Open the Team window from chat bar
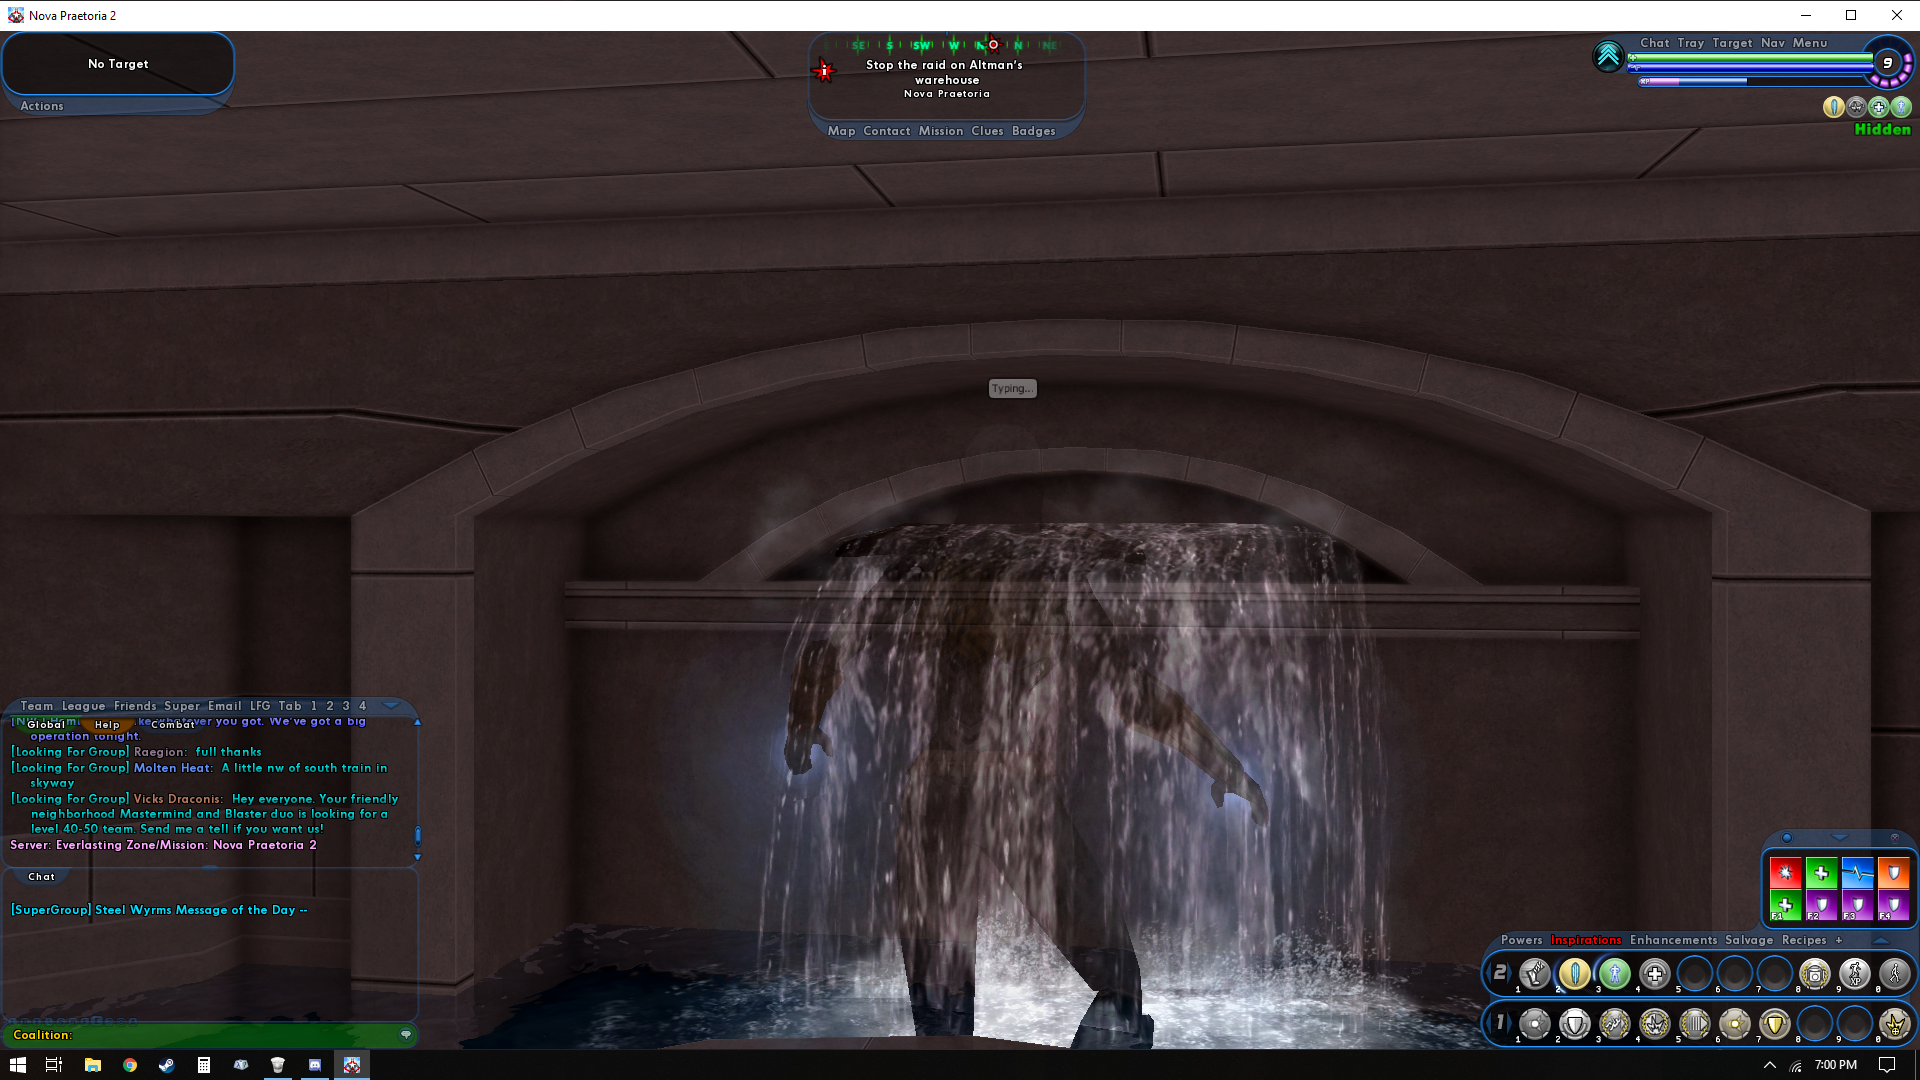The height and width of the screenshot is (1080, 1920). coord(37,706)
